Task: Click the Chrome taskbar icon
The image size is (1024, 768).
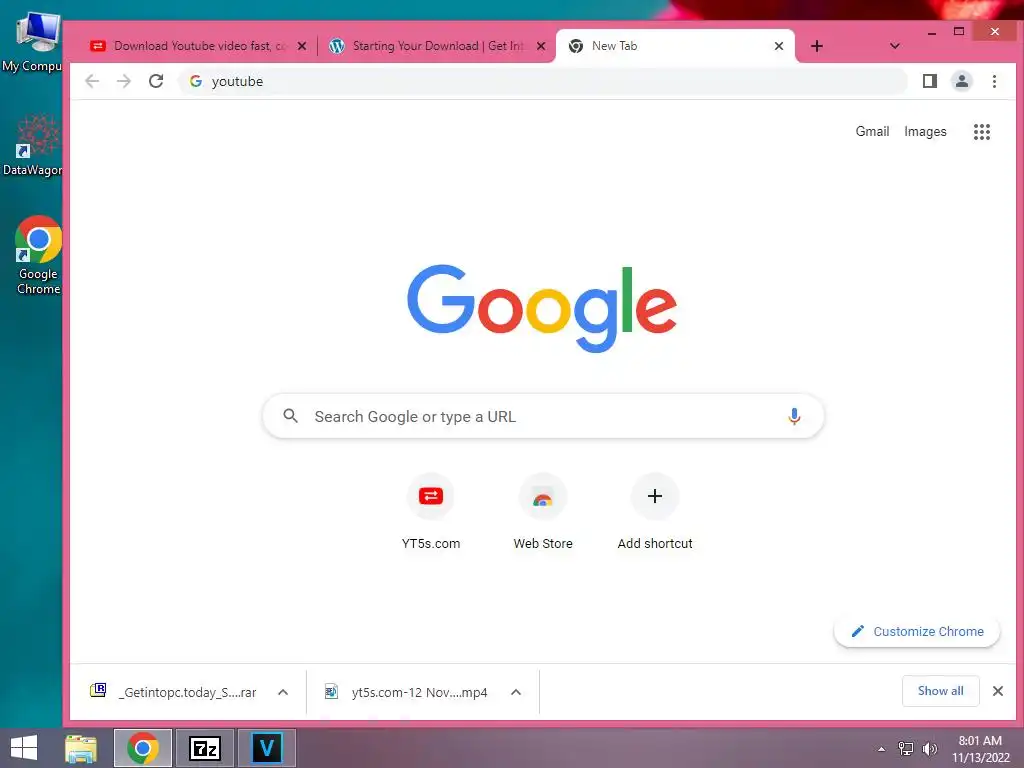Action: pyautogui.click(x=143, y=748)
